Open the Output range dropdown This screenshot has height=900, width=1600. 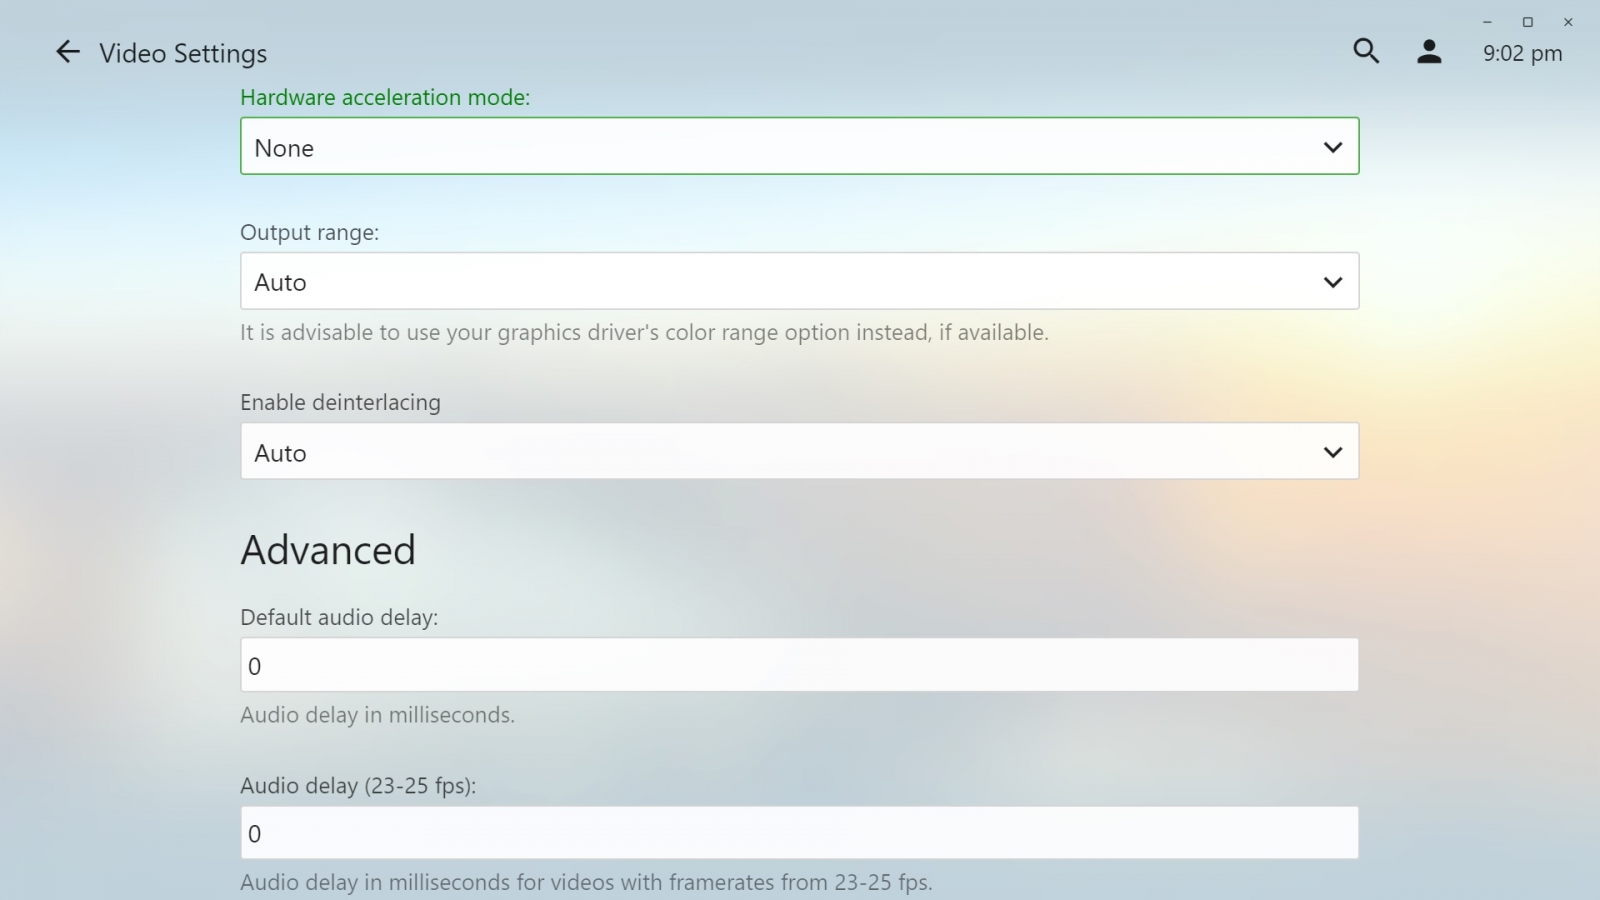pos(799,281)
